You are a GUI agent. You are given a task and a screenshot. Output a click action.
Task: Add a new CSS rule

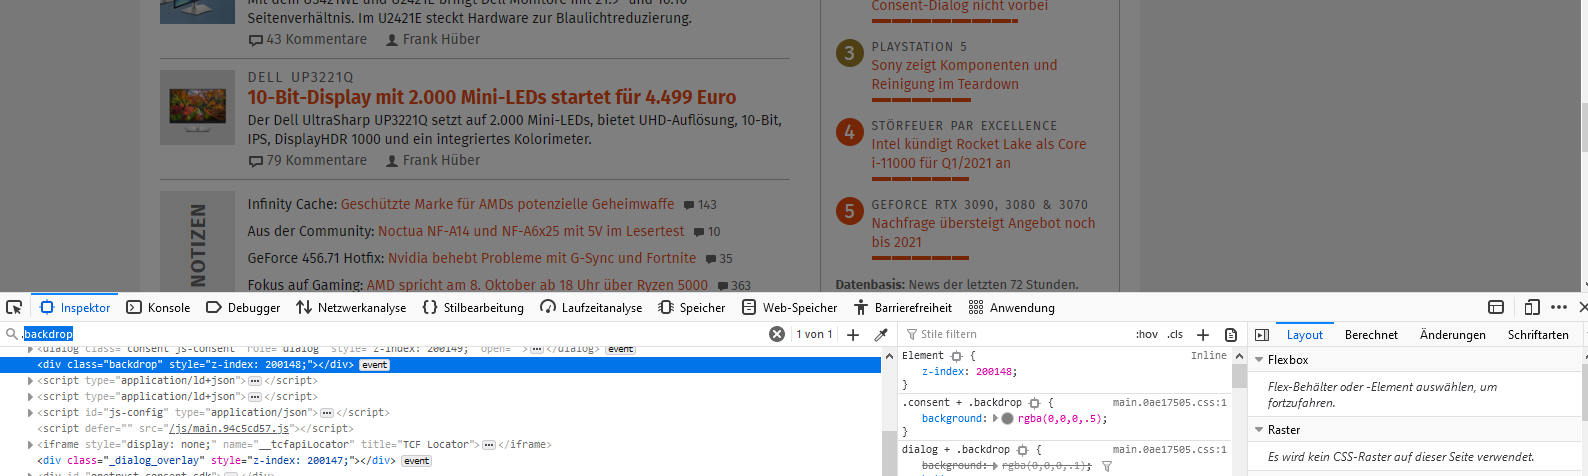pos(1203,334)
